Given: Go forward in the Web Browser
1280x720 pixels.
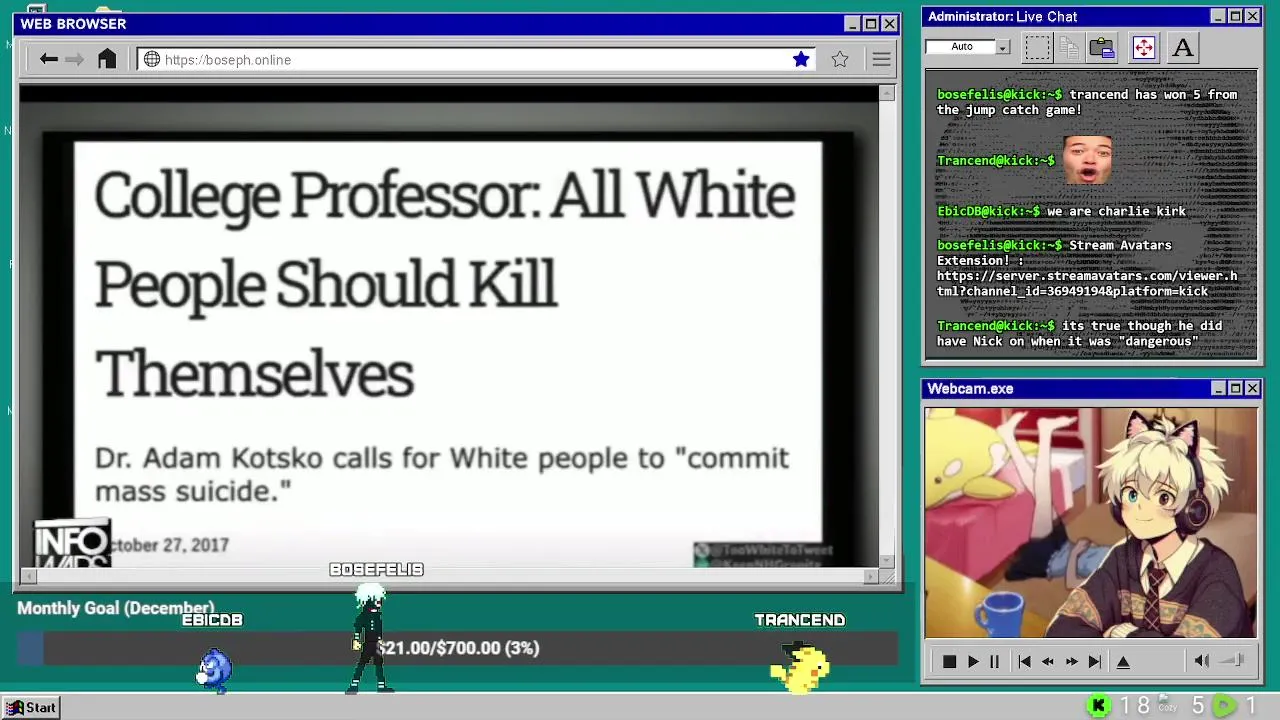Looking at the screenshot, I should coord(75,59).
